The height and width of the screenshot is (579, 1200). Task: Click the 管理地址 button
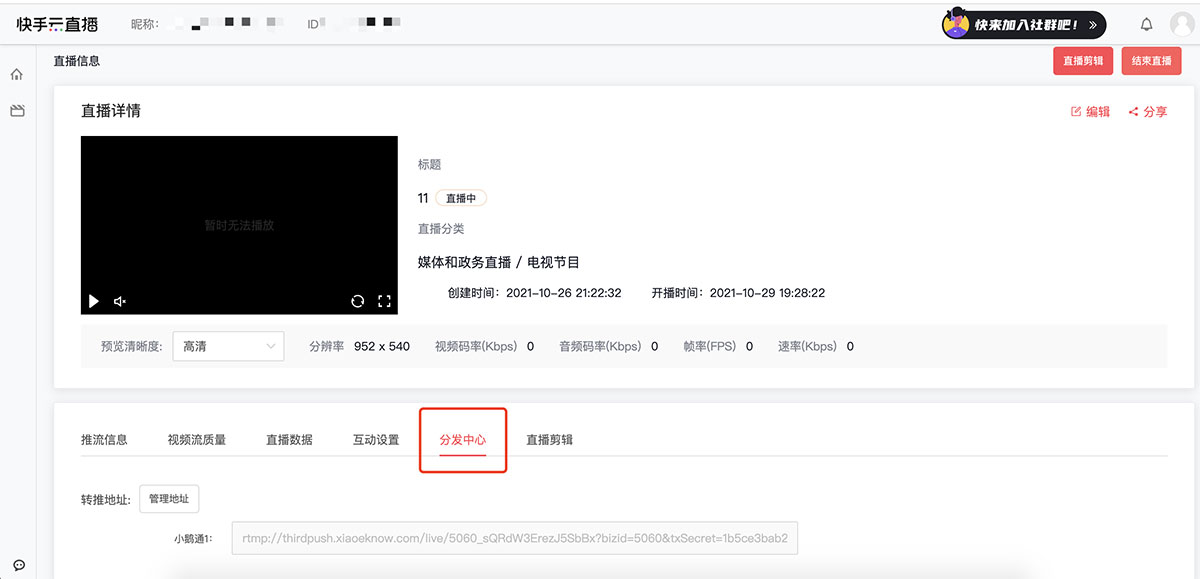(x=169, y=499)
